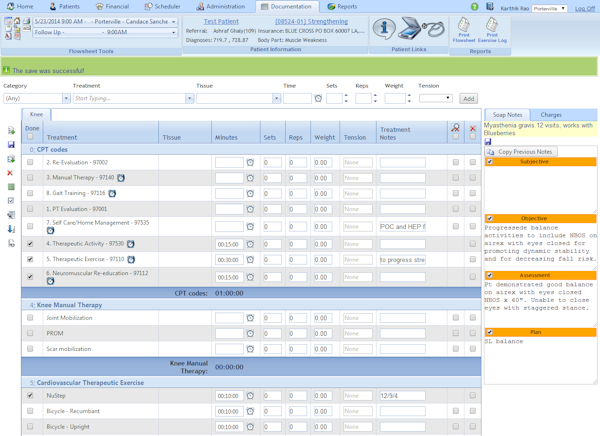
Task: Click the Print Flowsheet report icon
Action: 464,29
